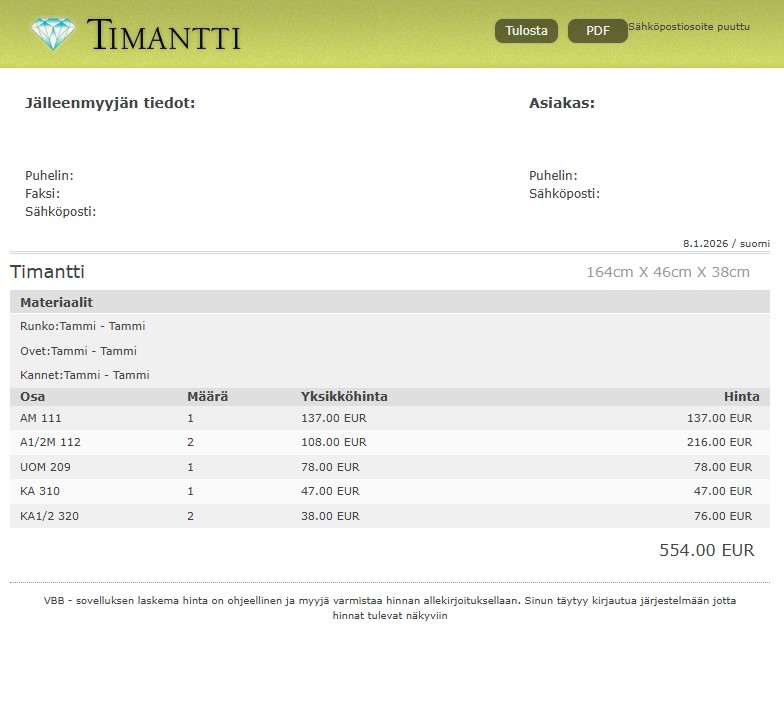Click the Yksikköhinta column header
Image resolution: width=784 pixels, height=706 pixels.
pyautogui.click(x=344, y=397)
